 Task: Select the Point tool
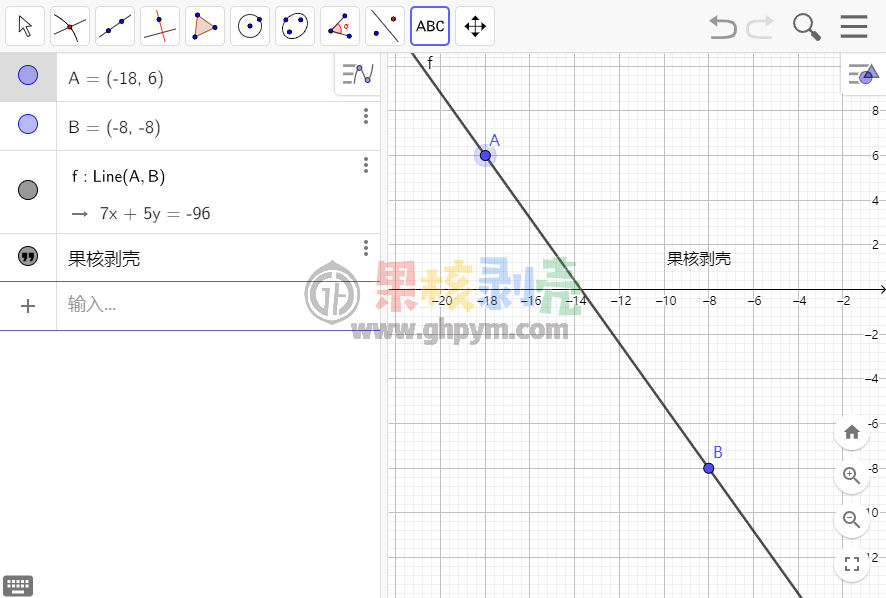(x=70, y=26)
